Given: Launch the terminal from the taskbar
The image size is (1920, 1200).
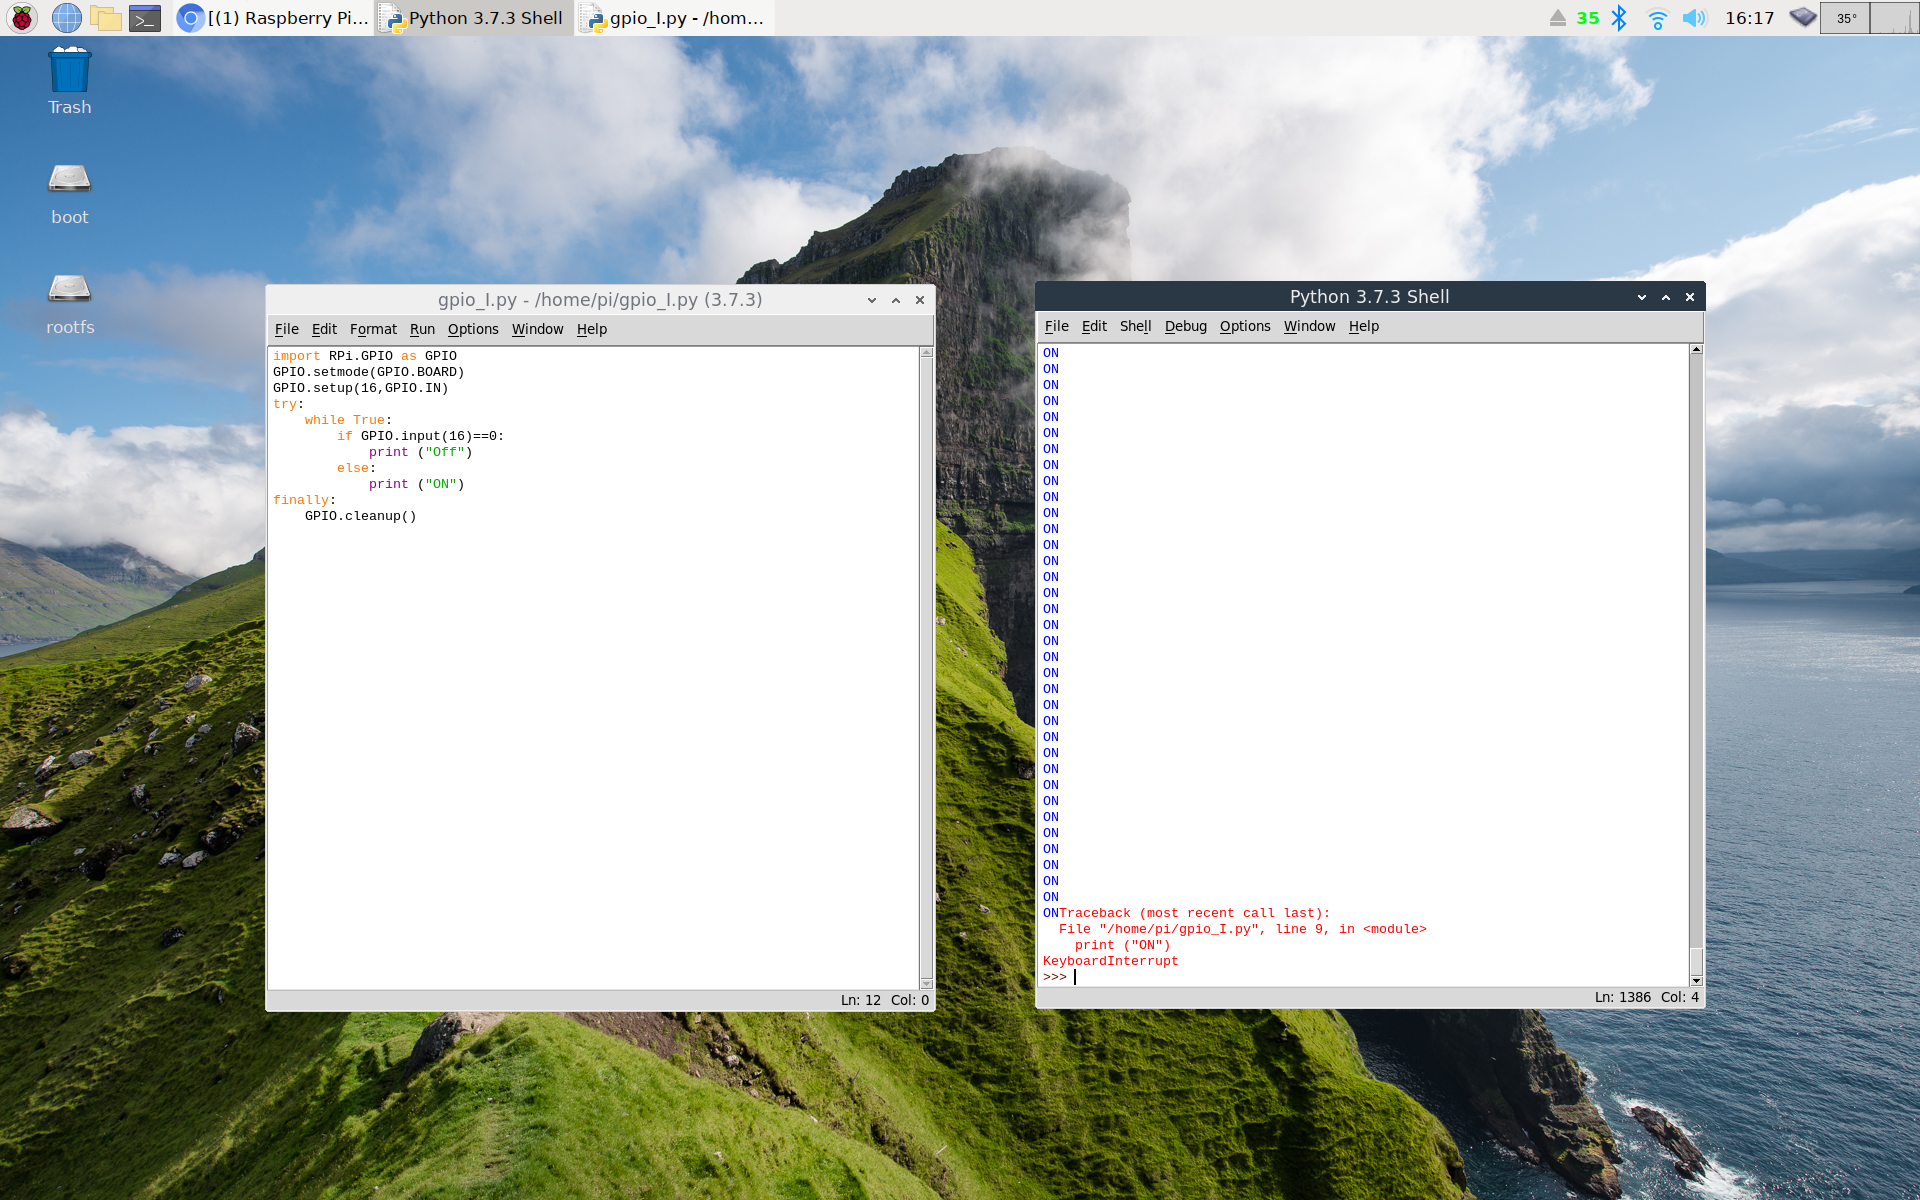Looking at the screenshot, I should point(145,18).
